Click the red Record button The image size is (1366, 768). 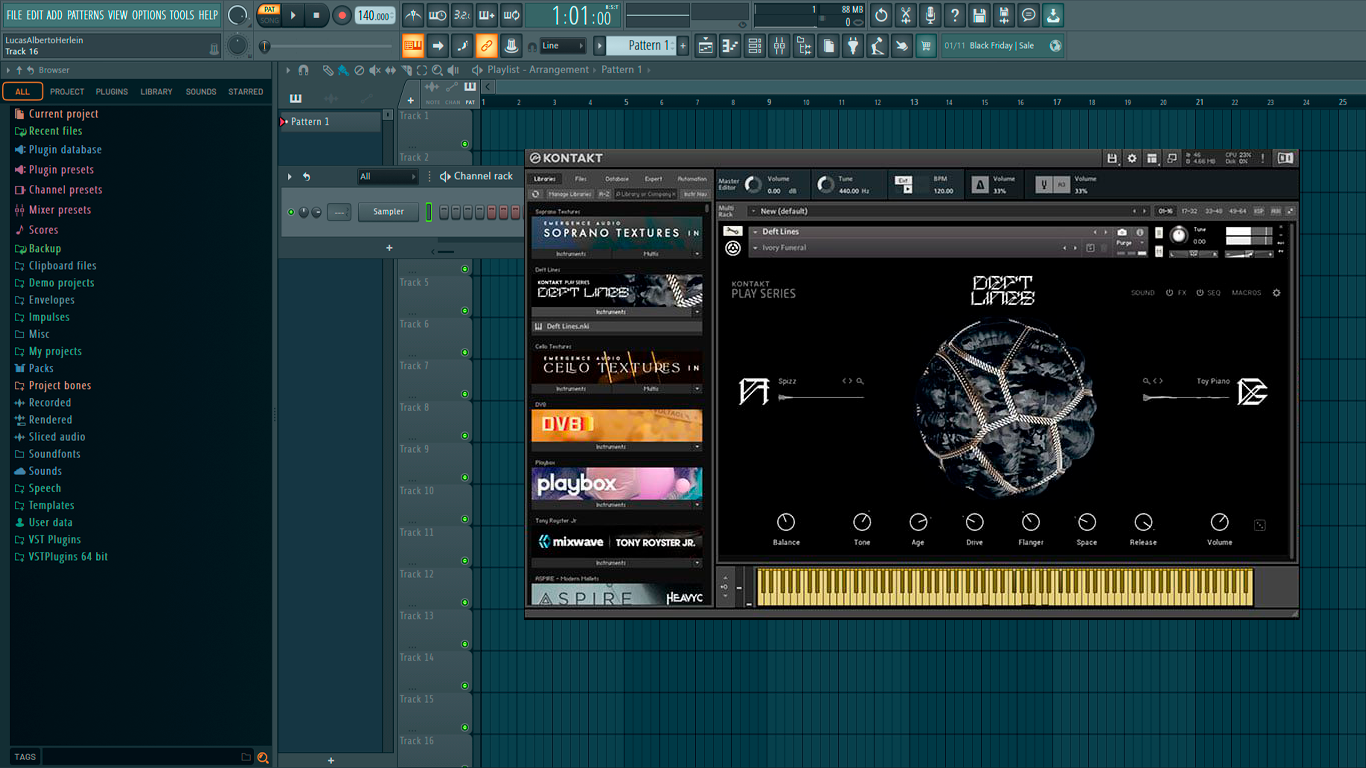[x=342, y=16]
